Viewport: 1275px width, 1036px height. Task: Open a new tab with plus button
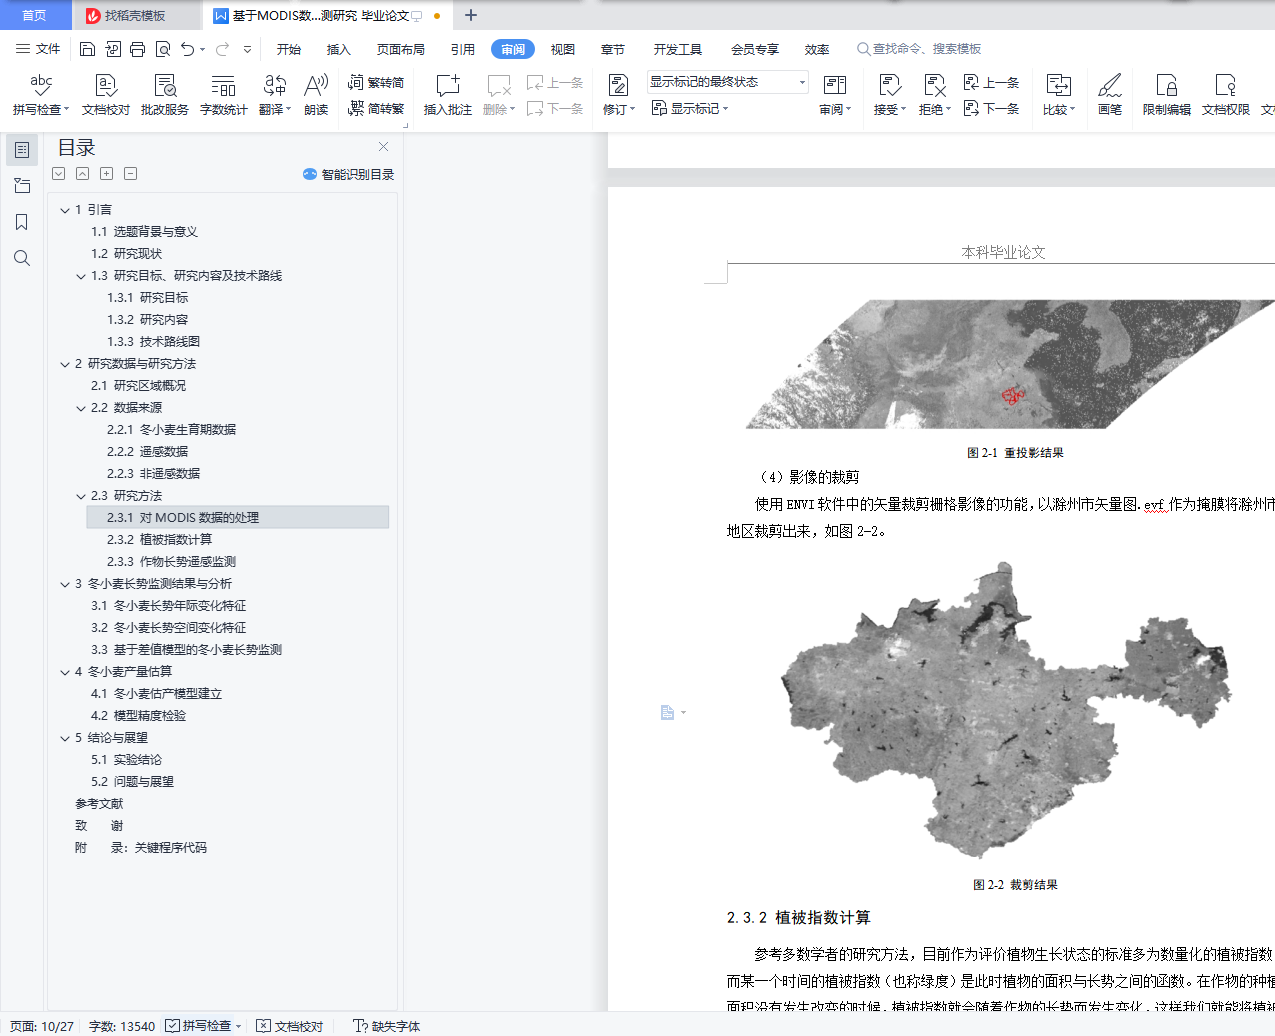[471, 15]
